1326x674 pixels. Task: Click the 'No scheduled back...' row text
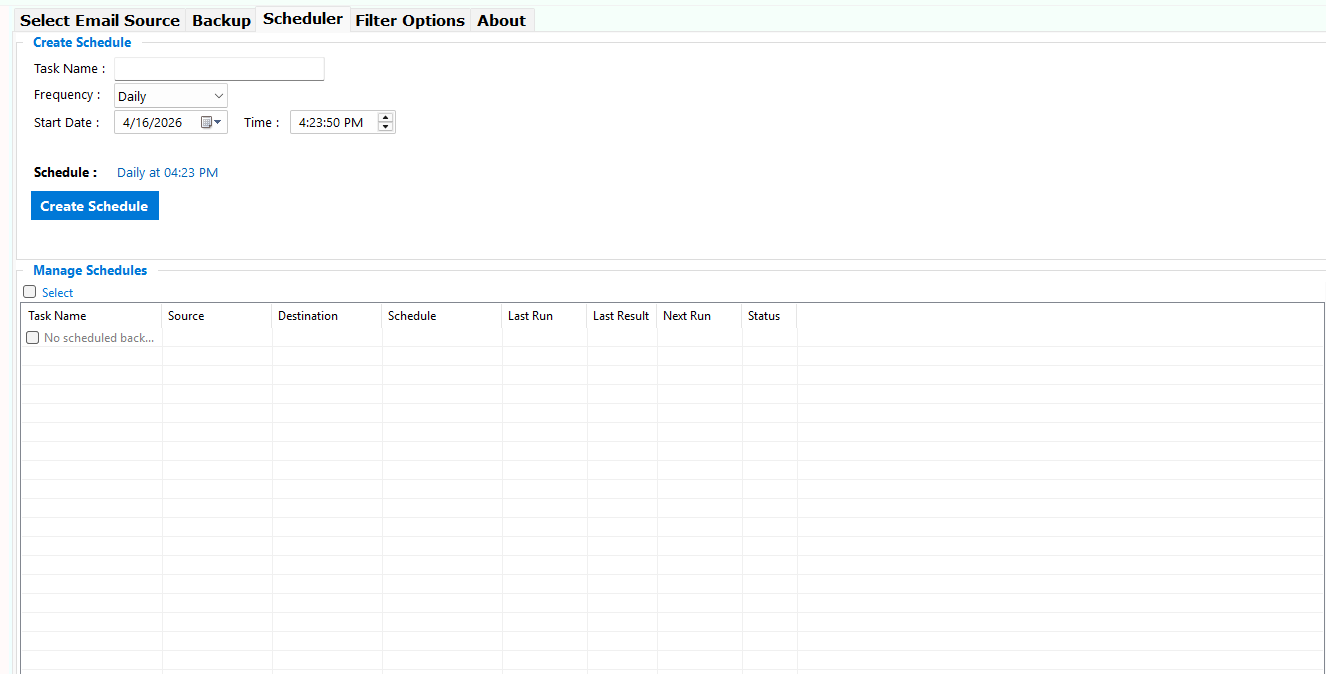pos(99,338)
